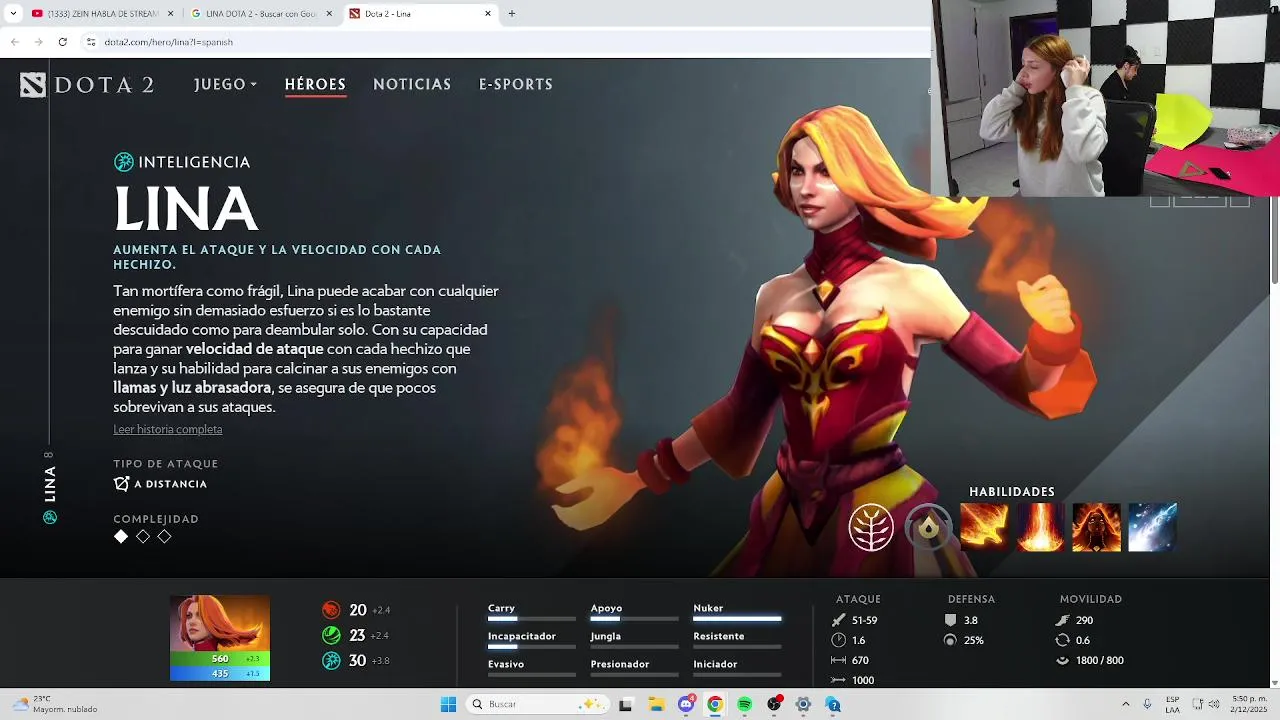
Task: Switch to the LINA DOTA 2 Google search tab
Action: click(260, 14)
